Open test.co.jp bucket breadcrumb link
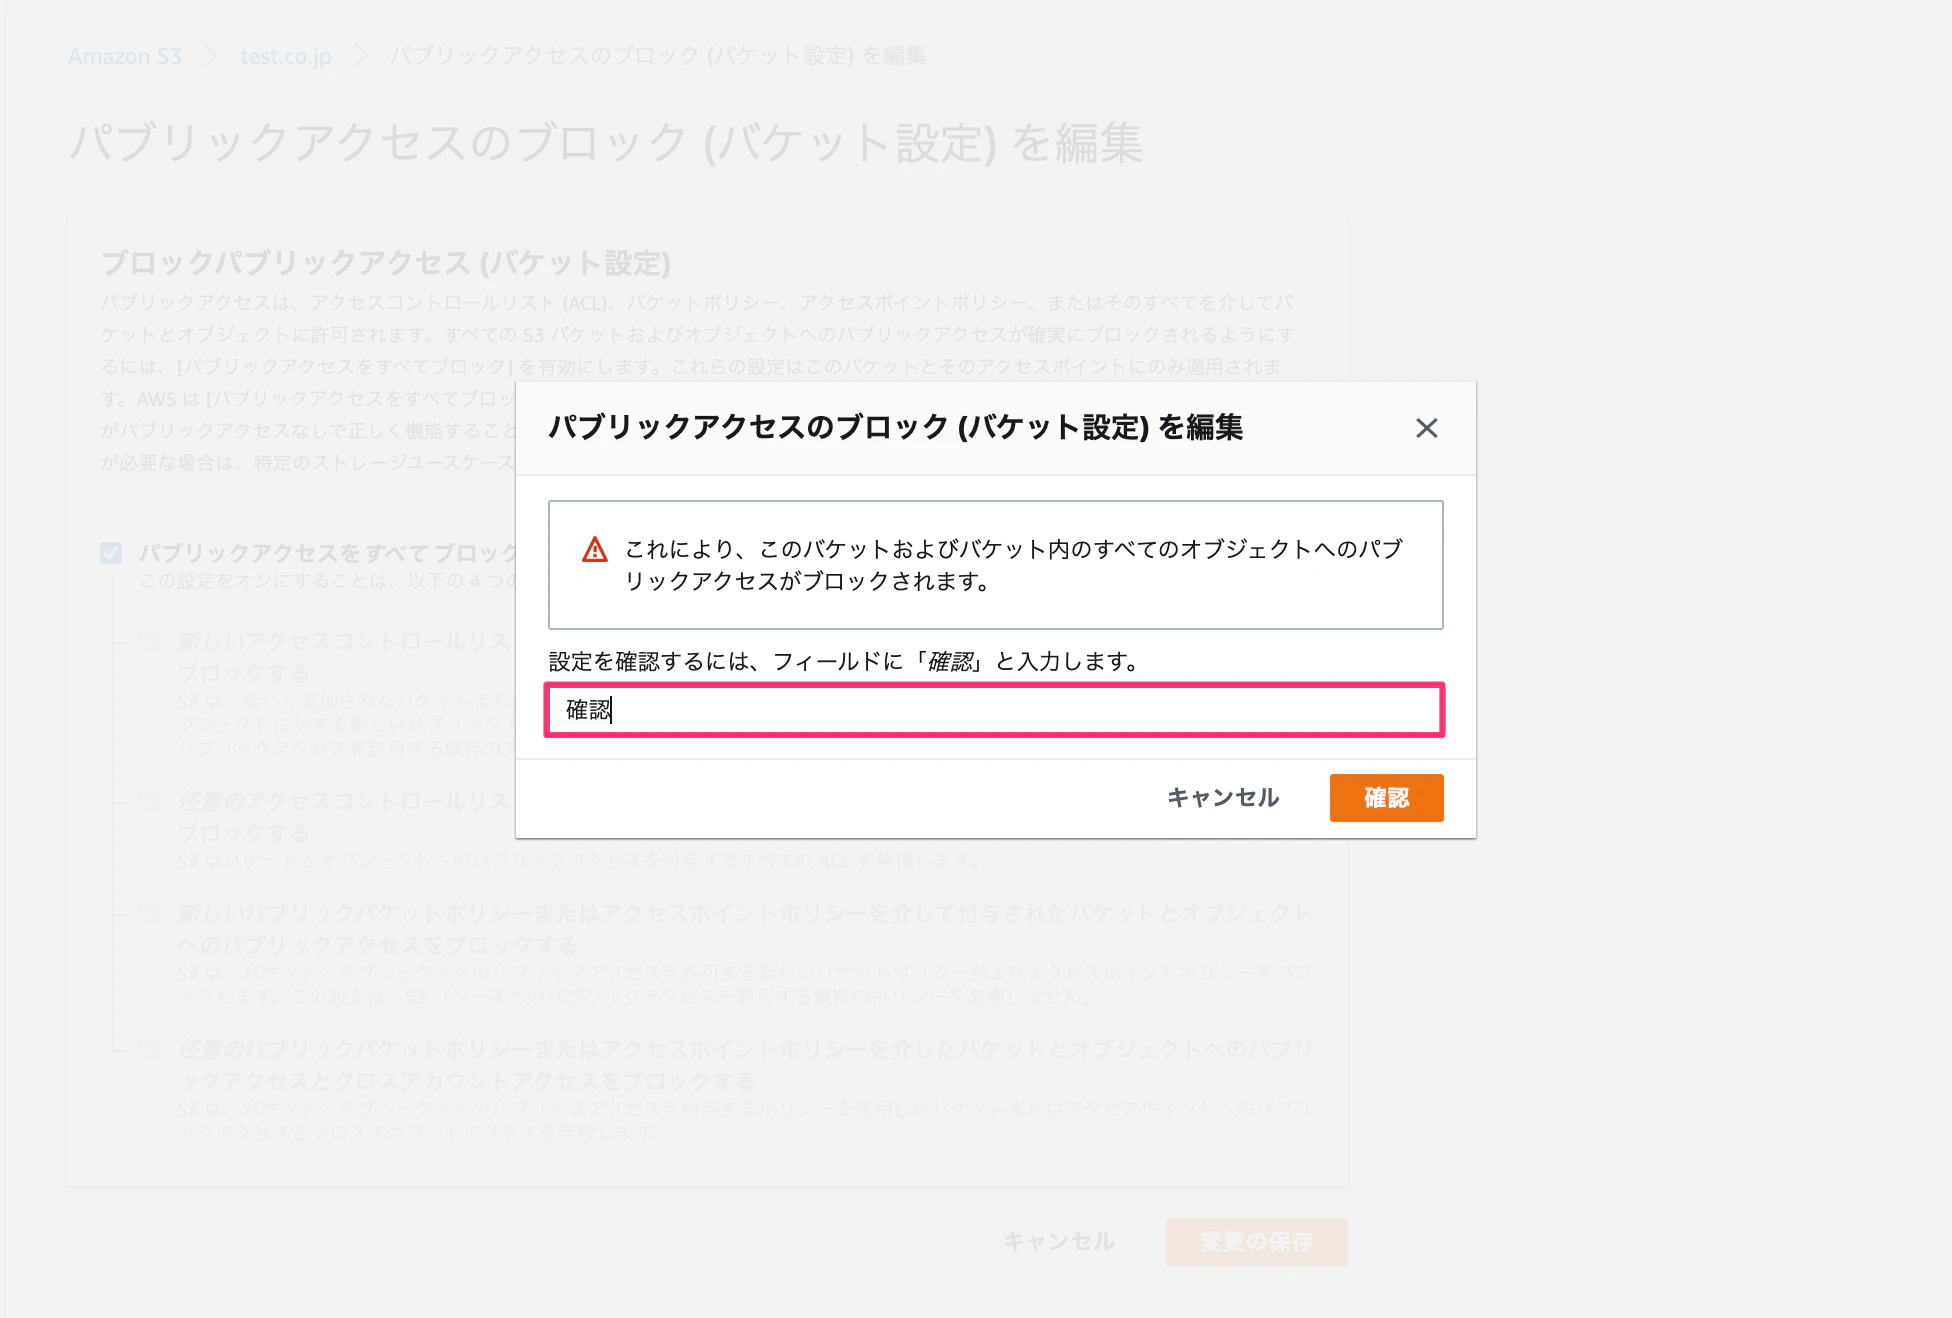The width and height of the screenshot is (1952, 1318). point(285,57)
